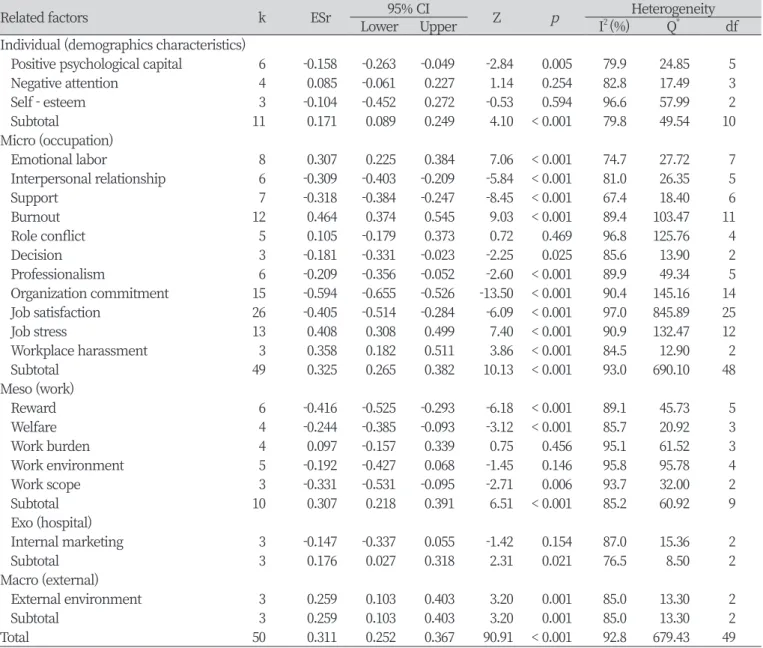Click the 'Reward' row label

pyautogui.click(x=33, y=408)
